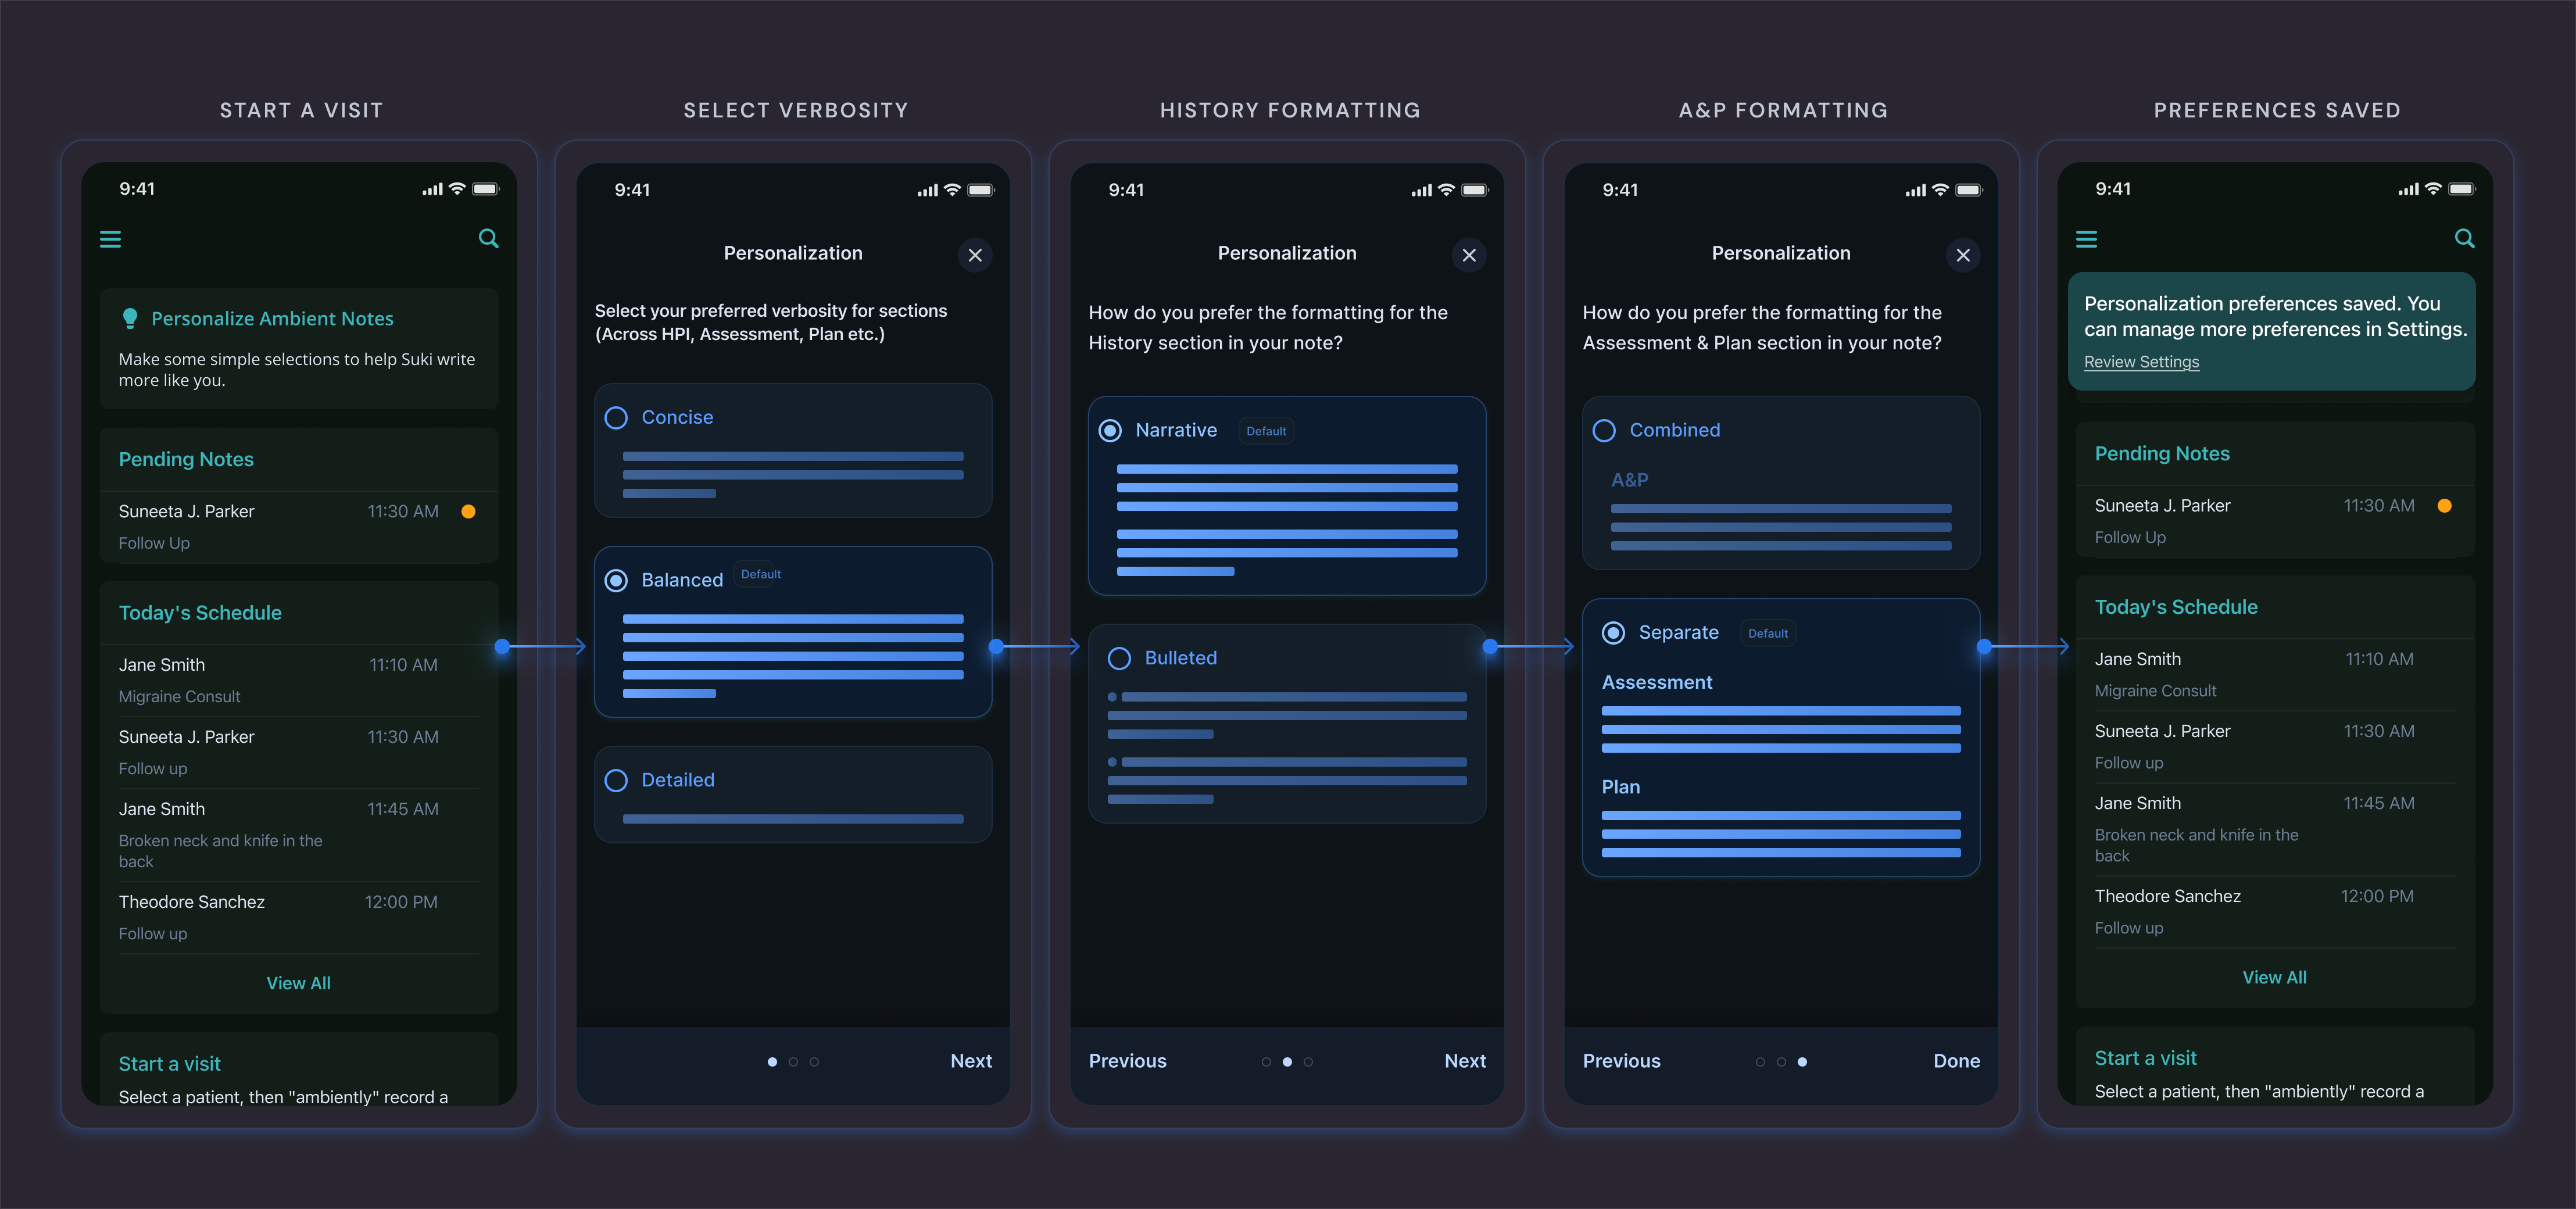This screenshot has width=2576, height=1209.
Task: Click Wi-Fi icon on Select Verbosity screen
Action: click(x=952, y=190)
